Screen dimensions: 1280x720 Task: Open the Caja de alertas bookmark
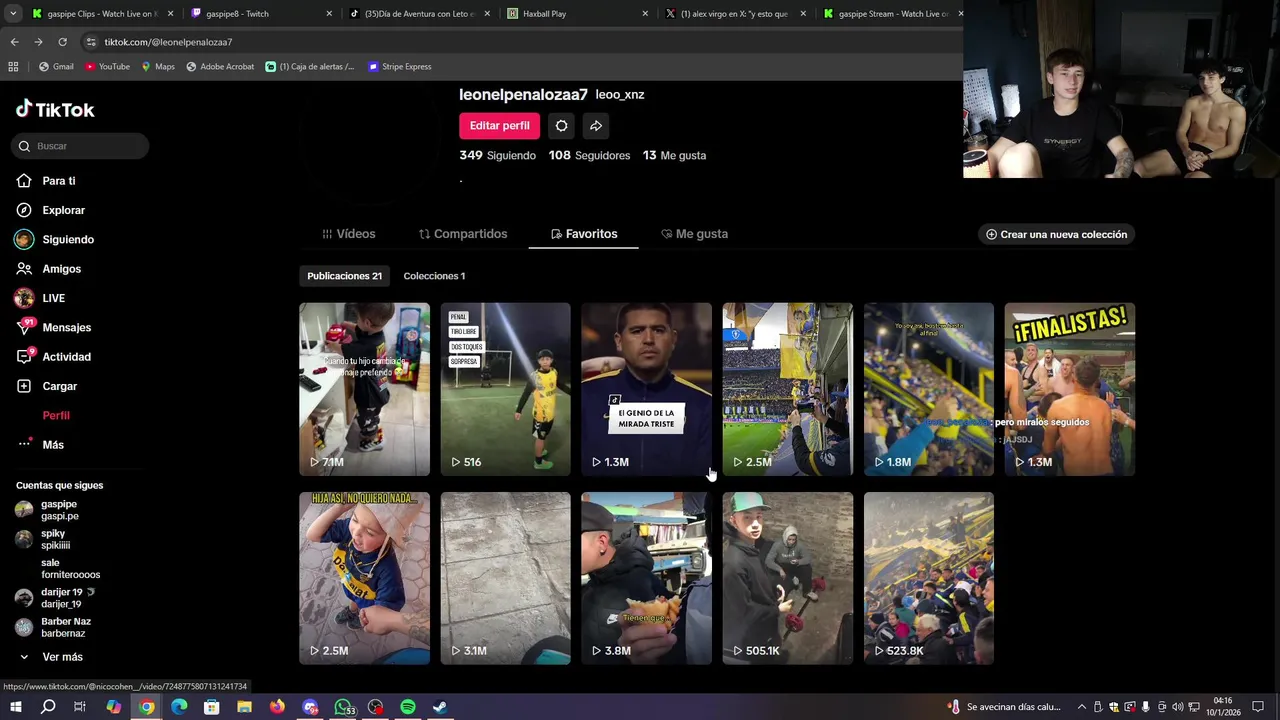pyautogui.click(x=310, y=67)
